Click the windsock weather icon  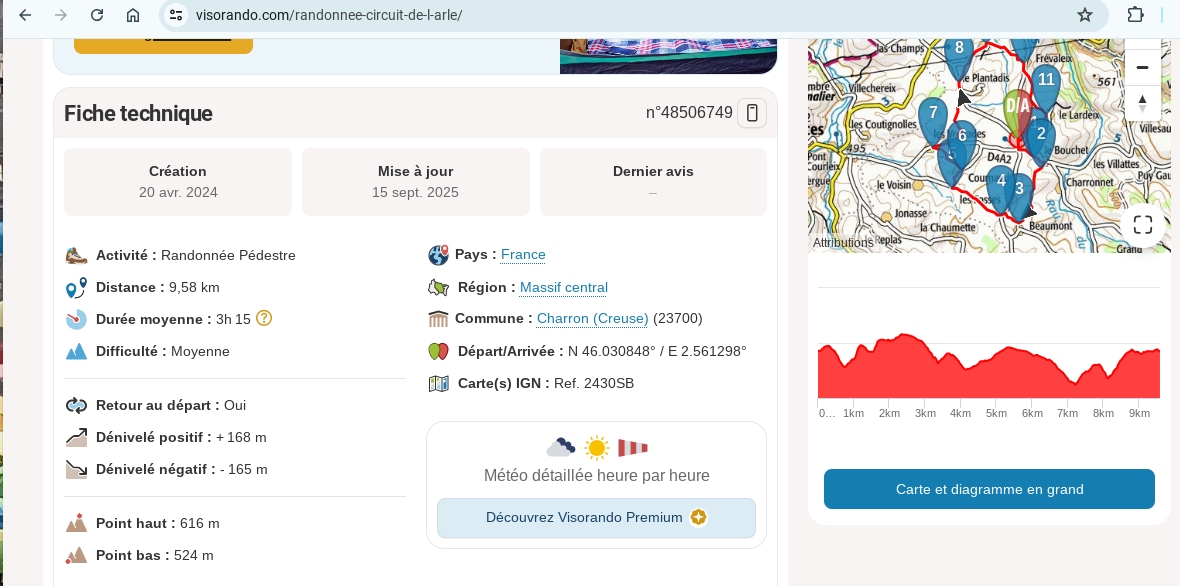(633, 448)
